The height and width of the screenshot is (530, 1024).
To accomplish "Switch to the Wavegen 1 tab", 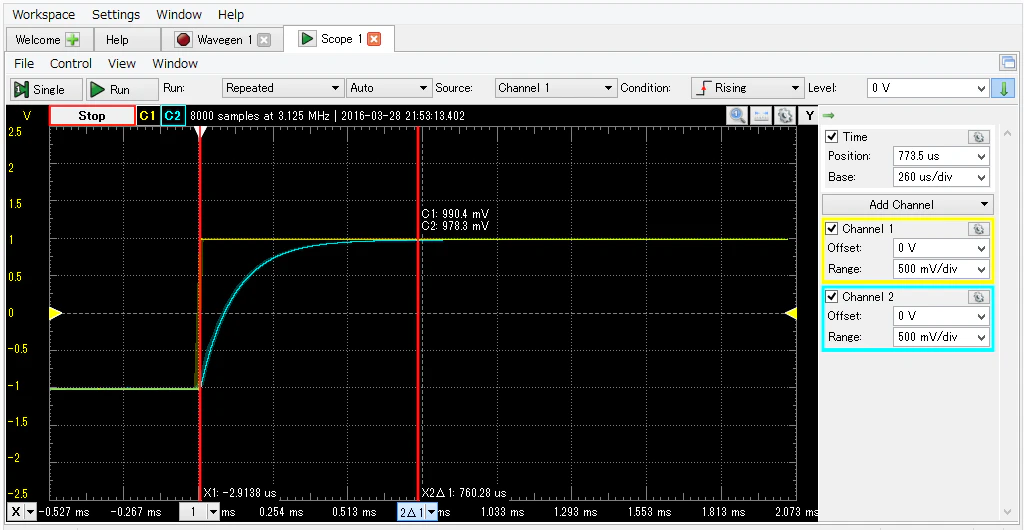I will point(224,40).
